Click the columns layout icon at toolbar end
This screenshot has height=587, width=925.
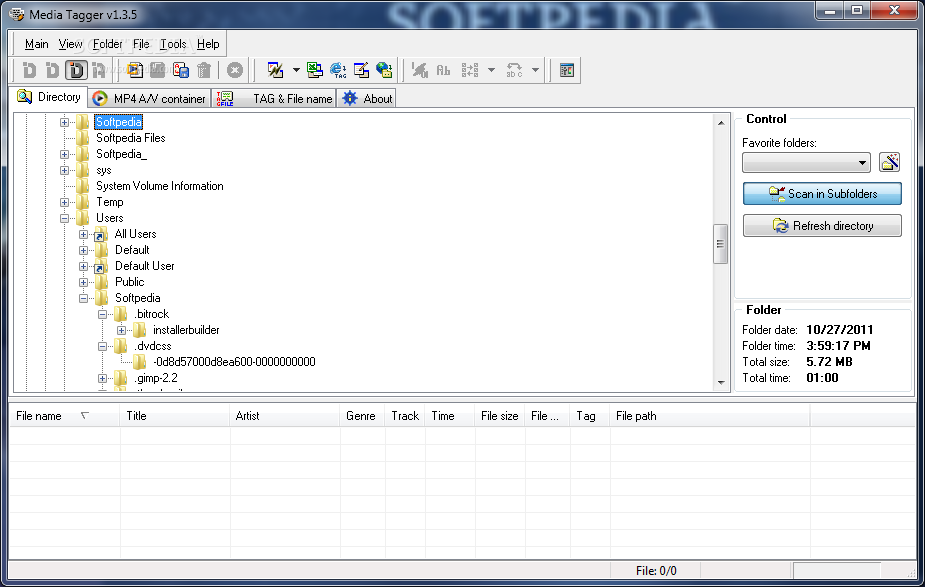[x=566, y=70]
